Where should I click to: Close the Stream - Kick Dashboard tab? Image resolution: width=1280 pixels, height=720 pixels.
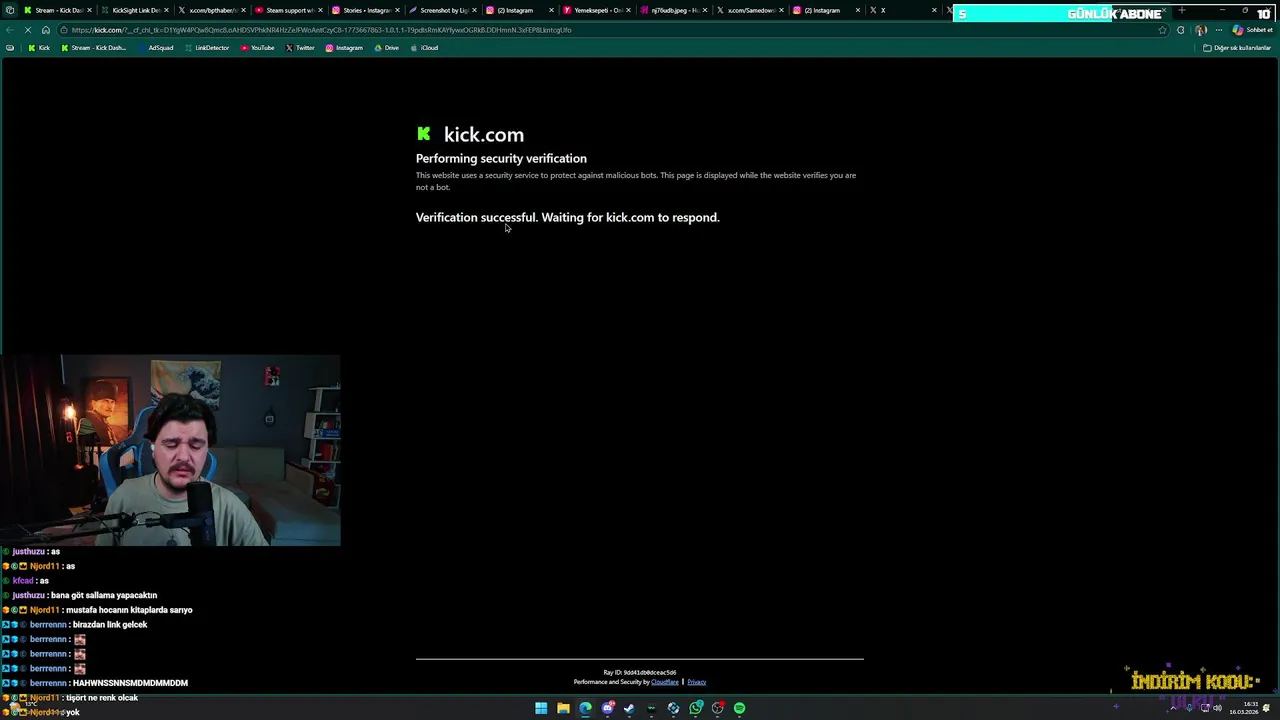pyautogui.click(x=89, y=10)
